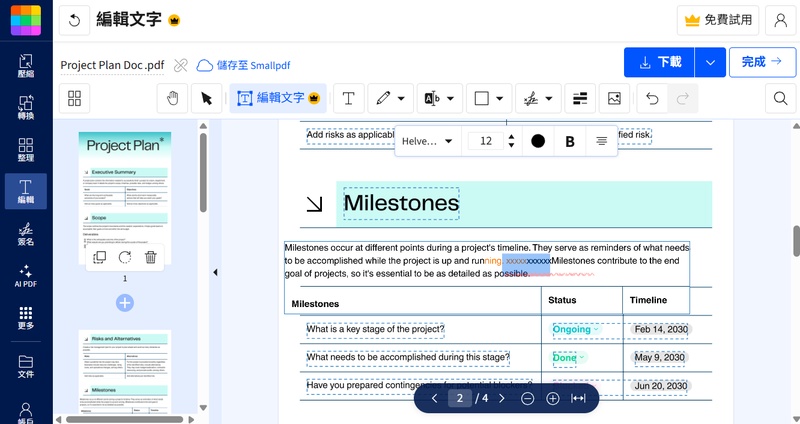Click the Milestones heading text box

pyautogui.click(x=402, y=203)
